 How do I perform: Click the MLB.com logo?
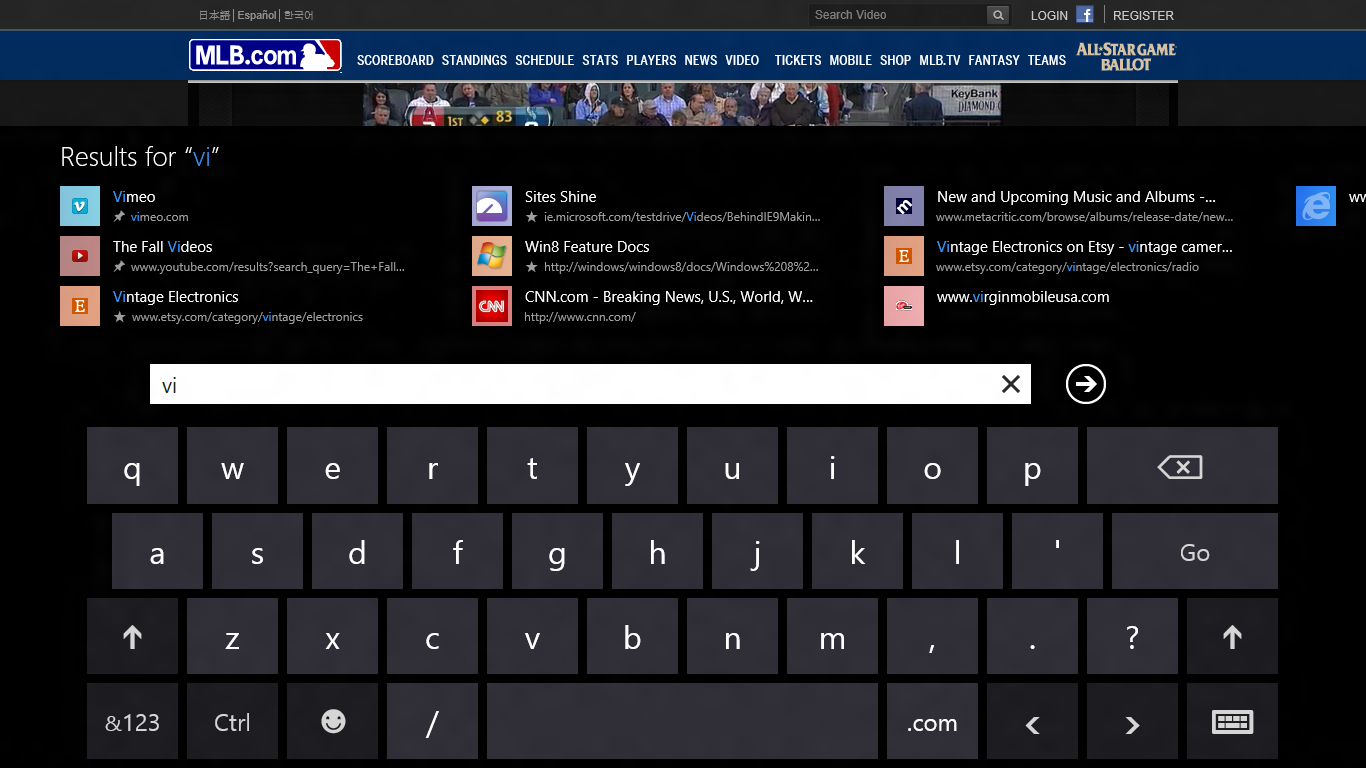[265, 55]
